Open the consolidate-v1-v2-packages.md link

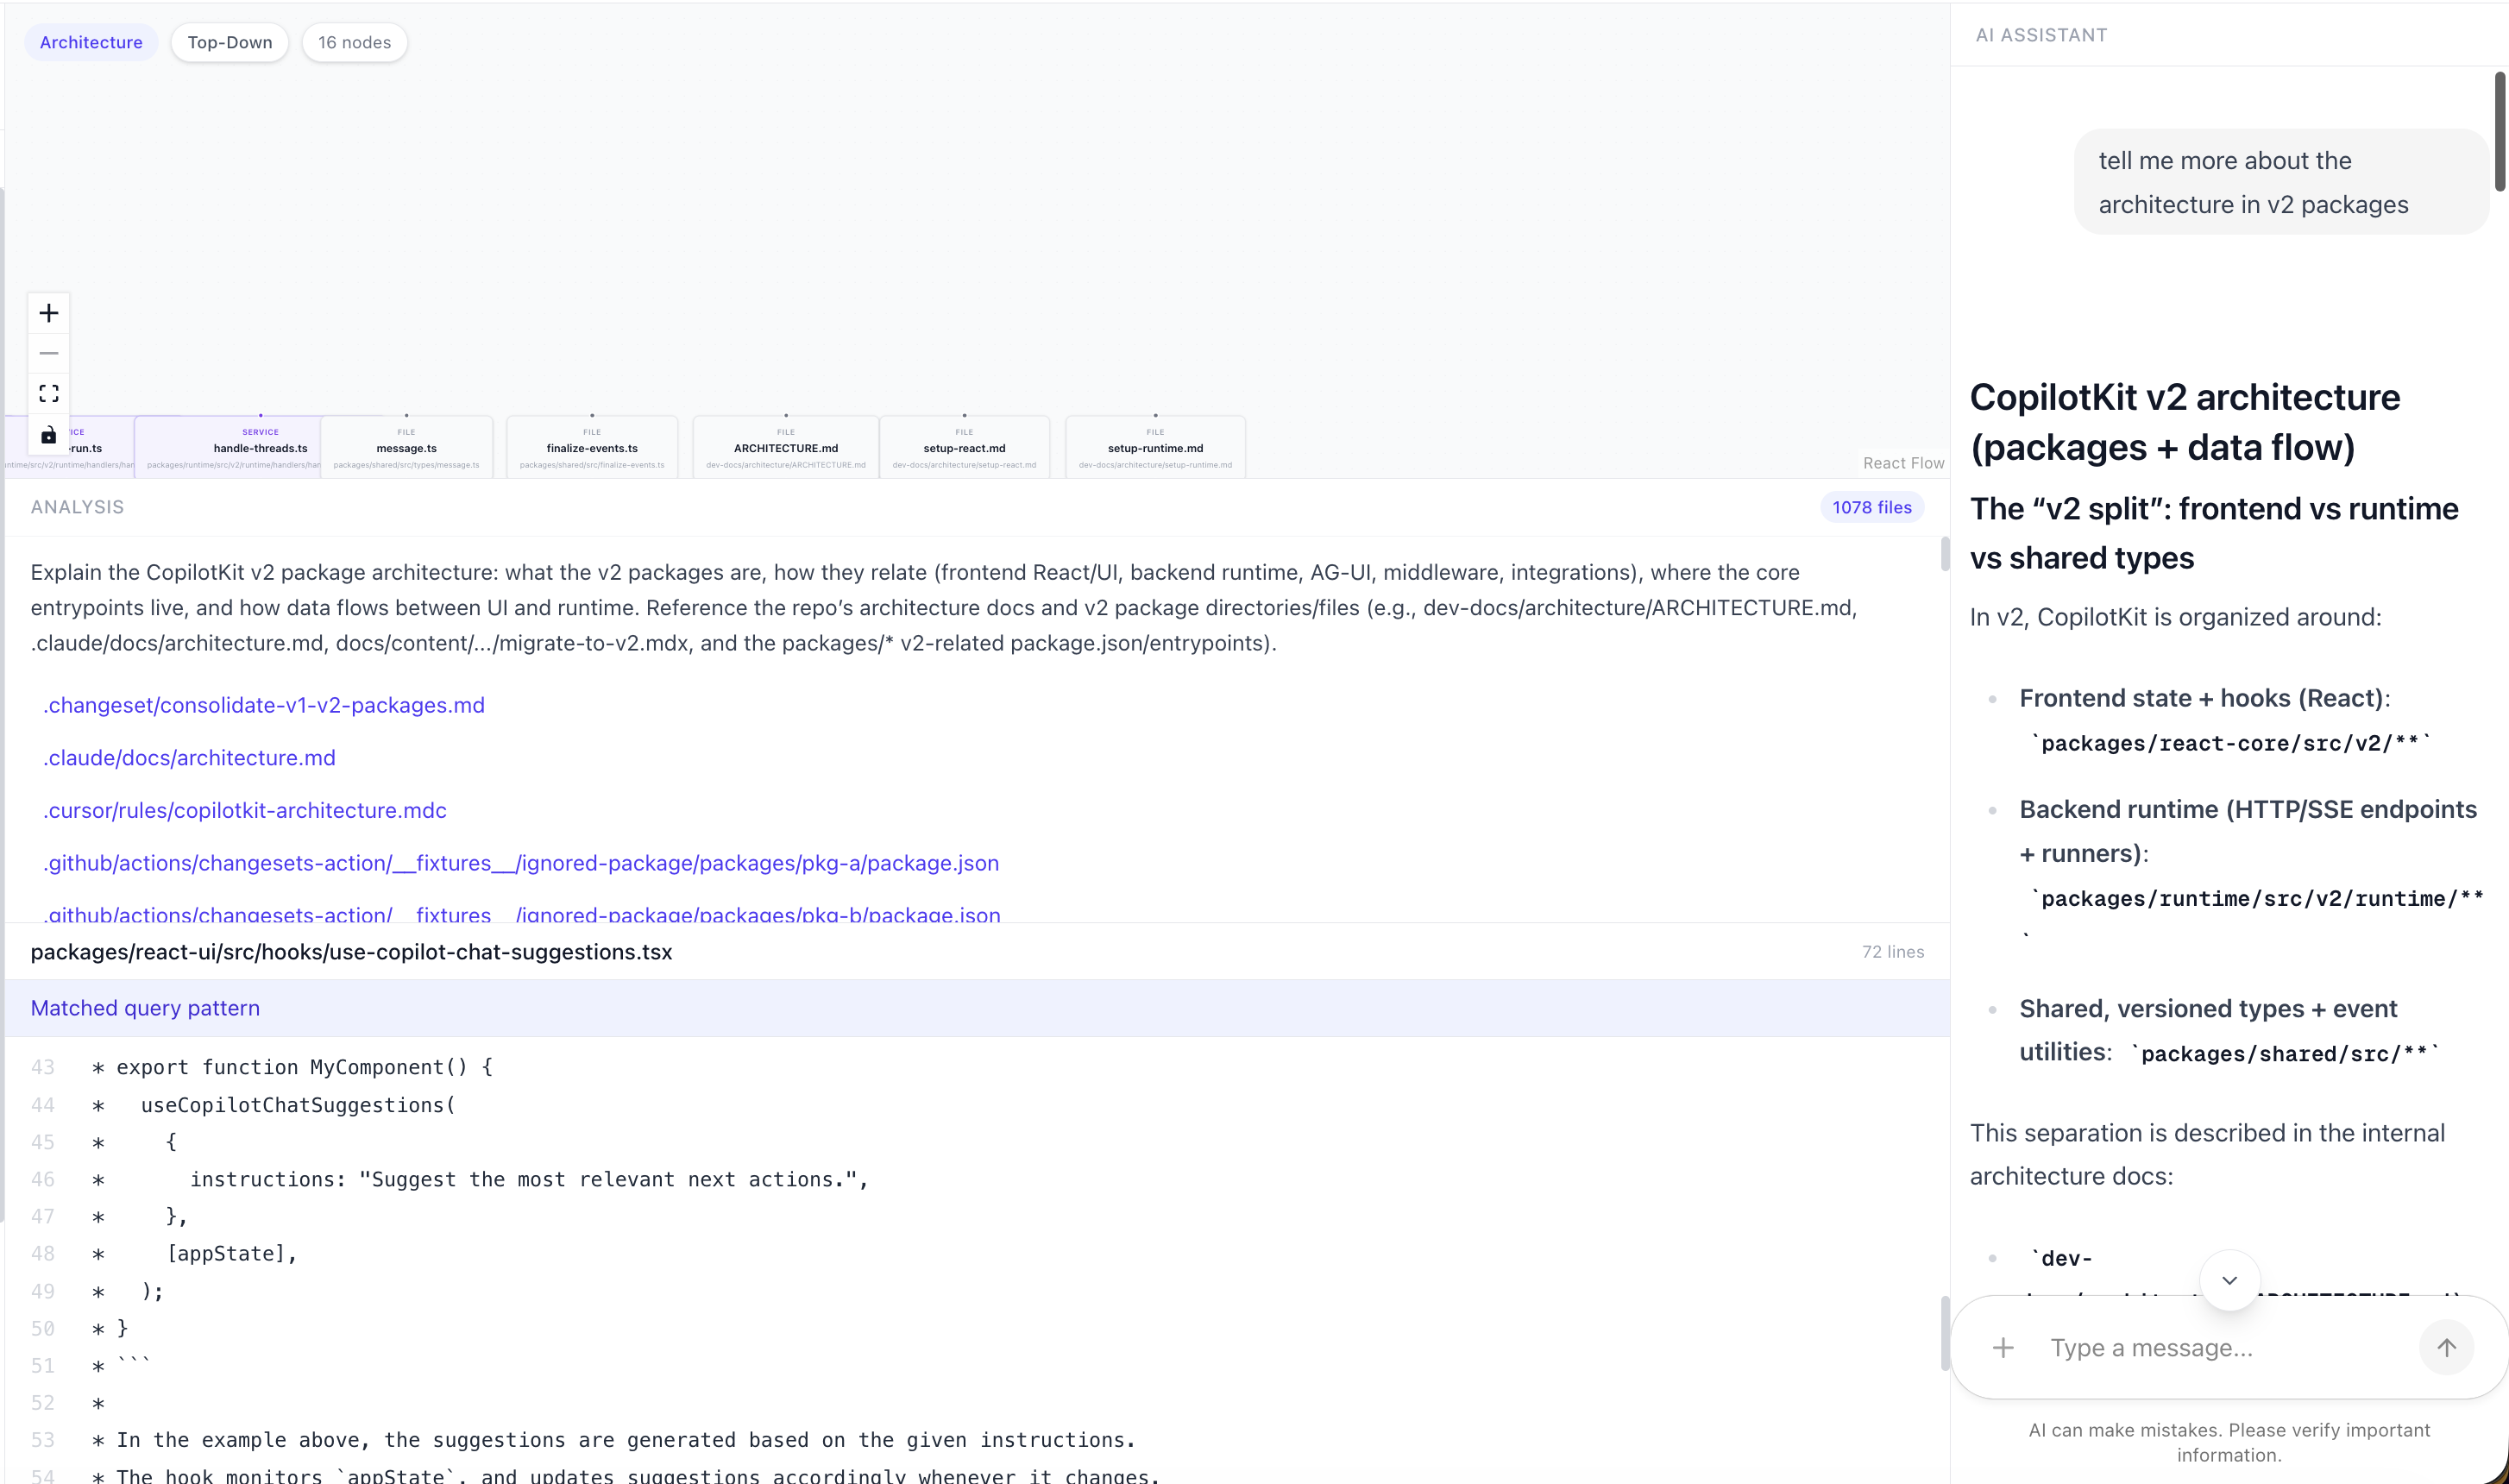coord(264,705)
